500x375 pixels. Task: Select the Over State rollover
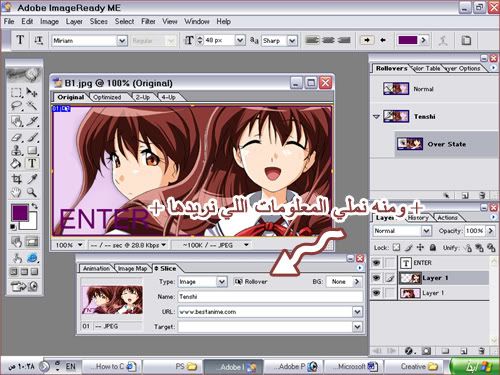(447, 144)
